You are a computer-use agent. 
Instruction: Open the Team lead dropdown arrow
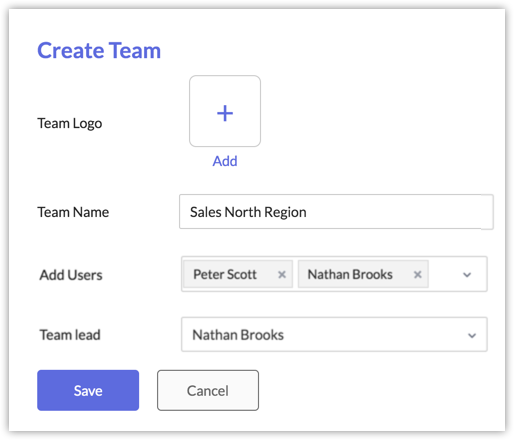pyautogui.click(x=472, y=335)
